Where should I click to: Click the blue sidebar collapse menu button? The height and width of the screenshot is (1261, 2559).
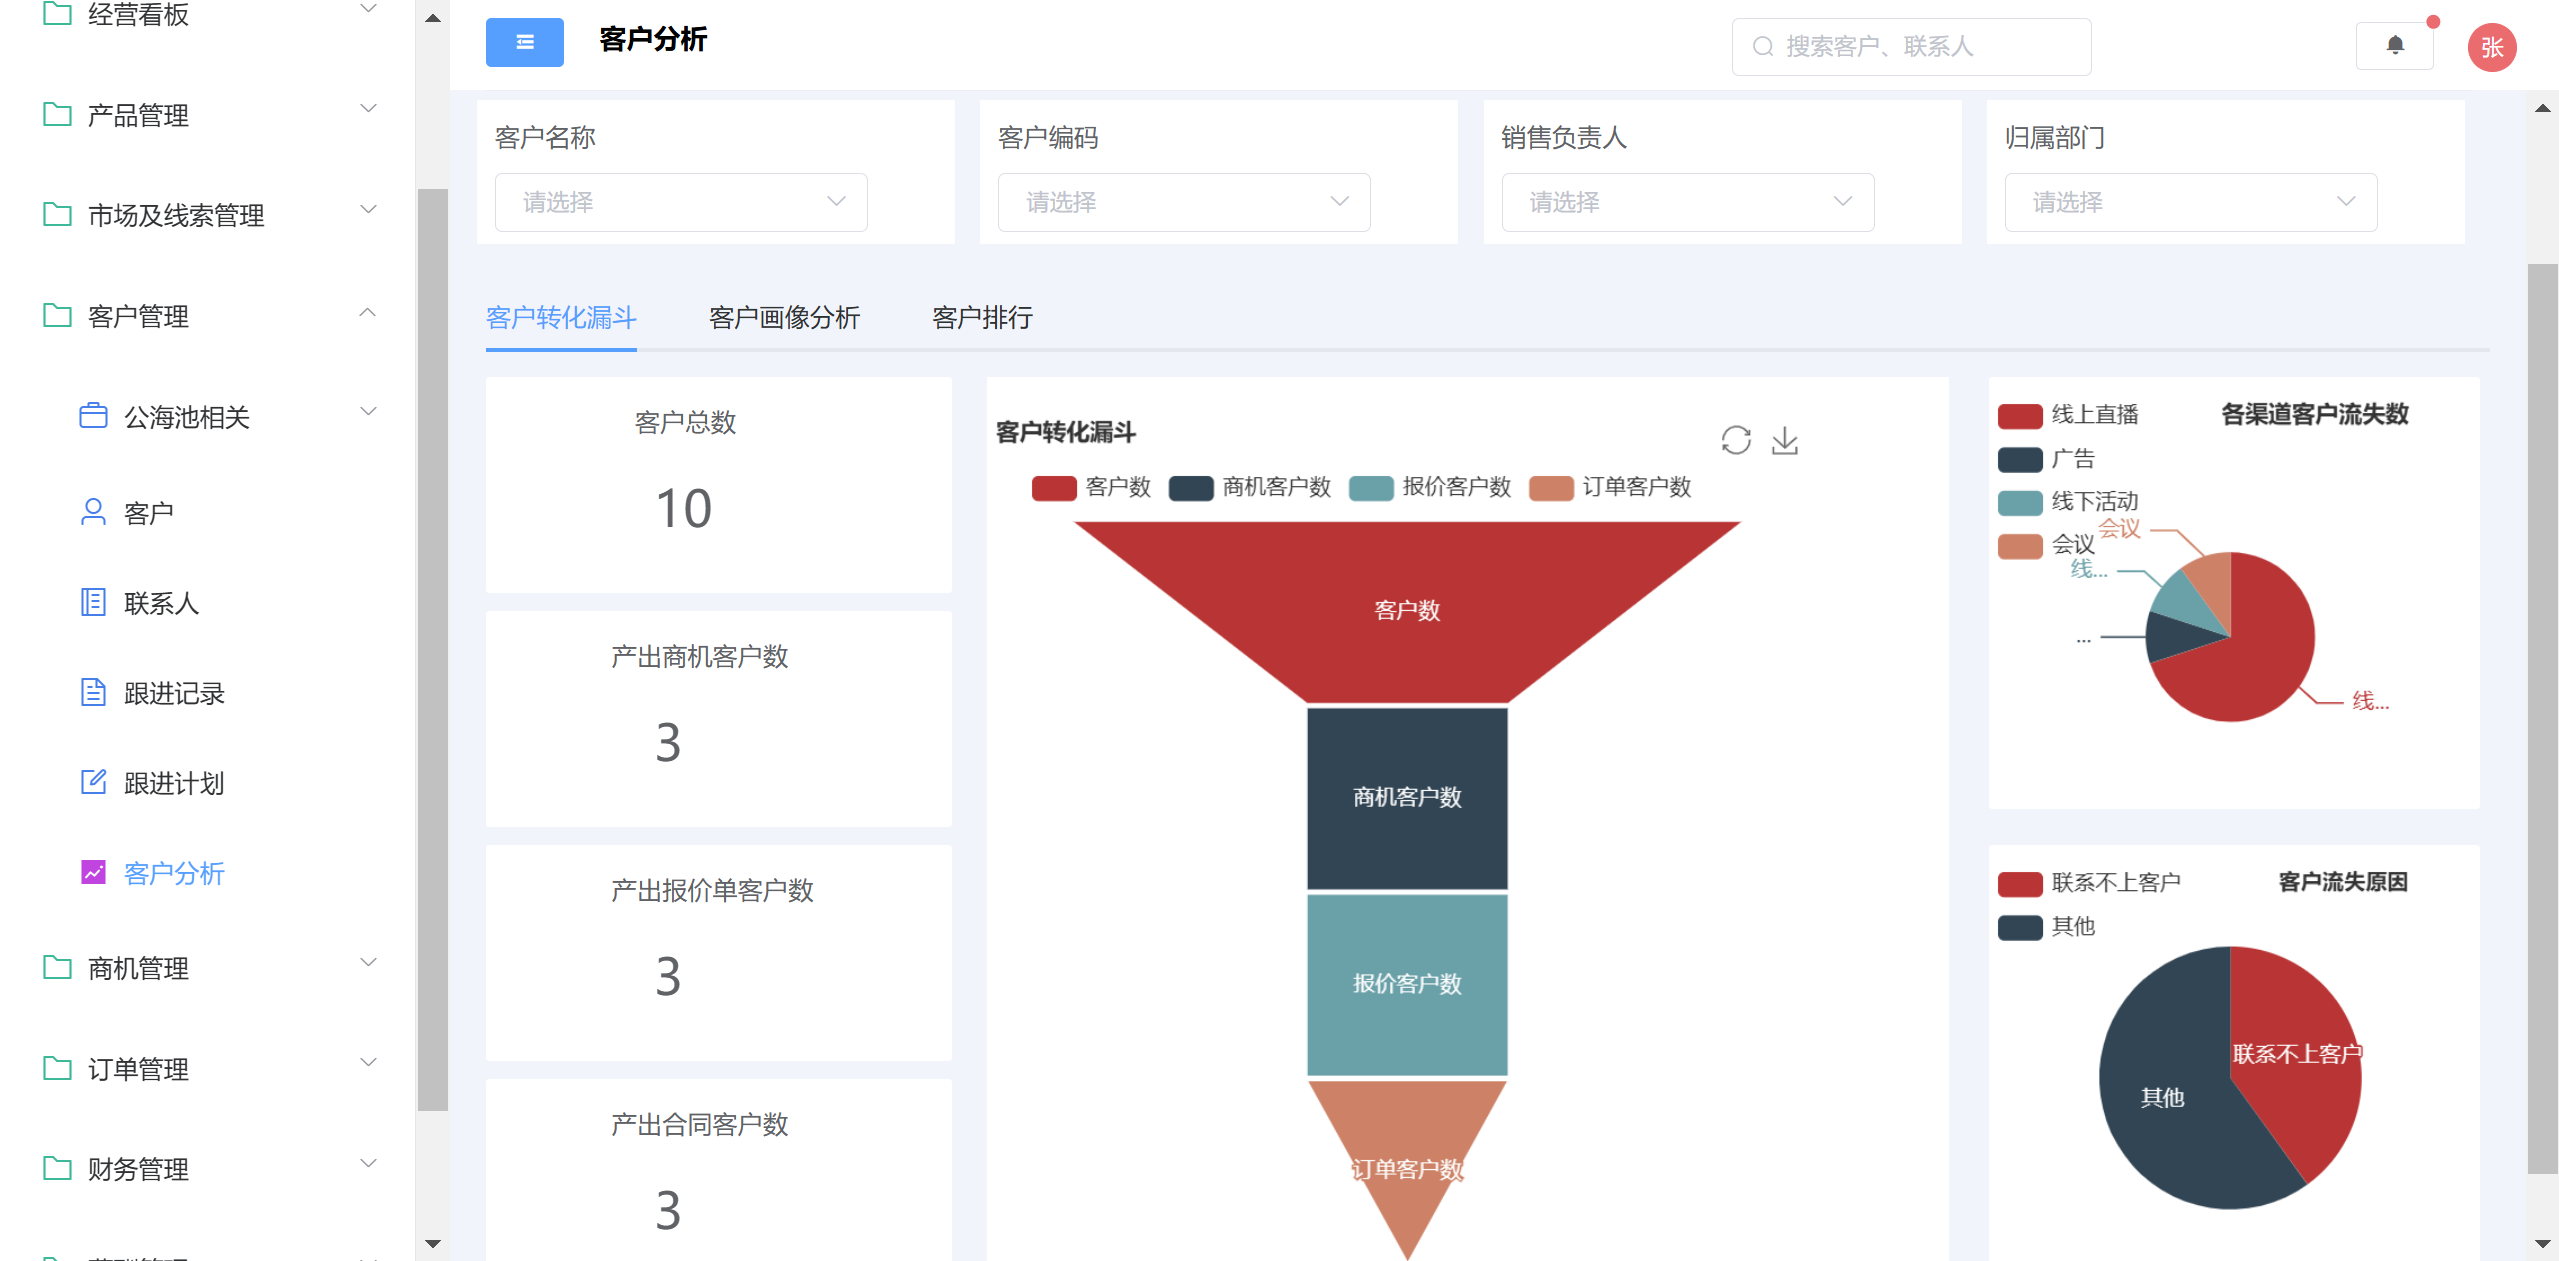(x=524, y=42)
